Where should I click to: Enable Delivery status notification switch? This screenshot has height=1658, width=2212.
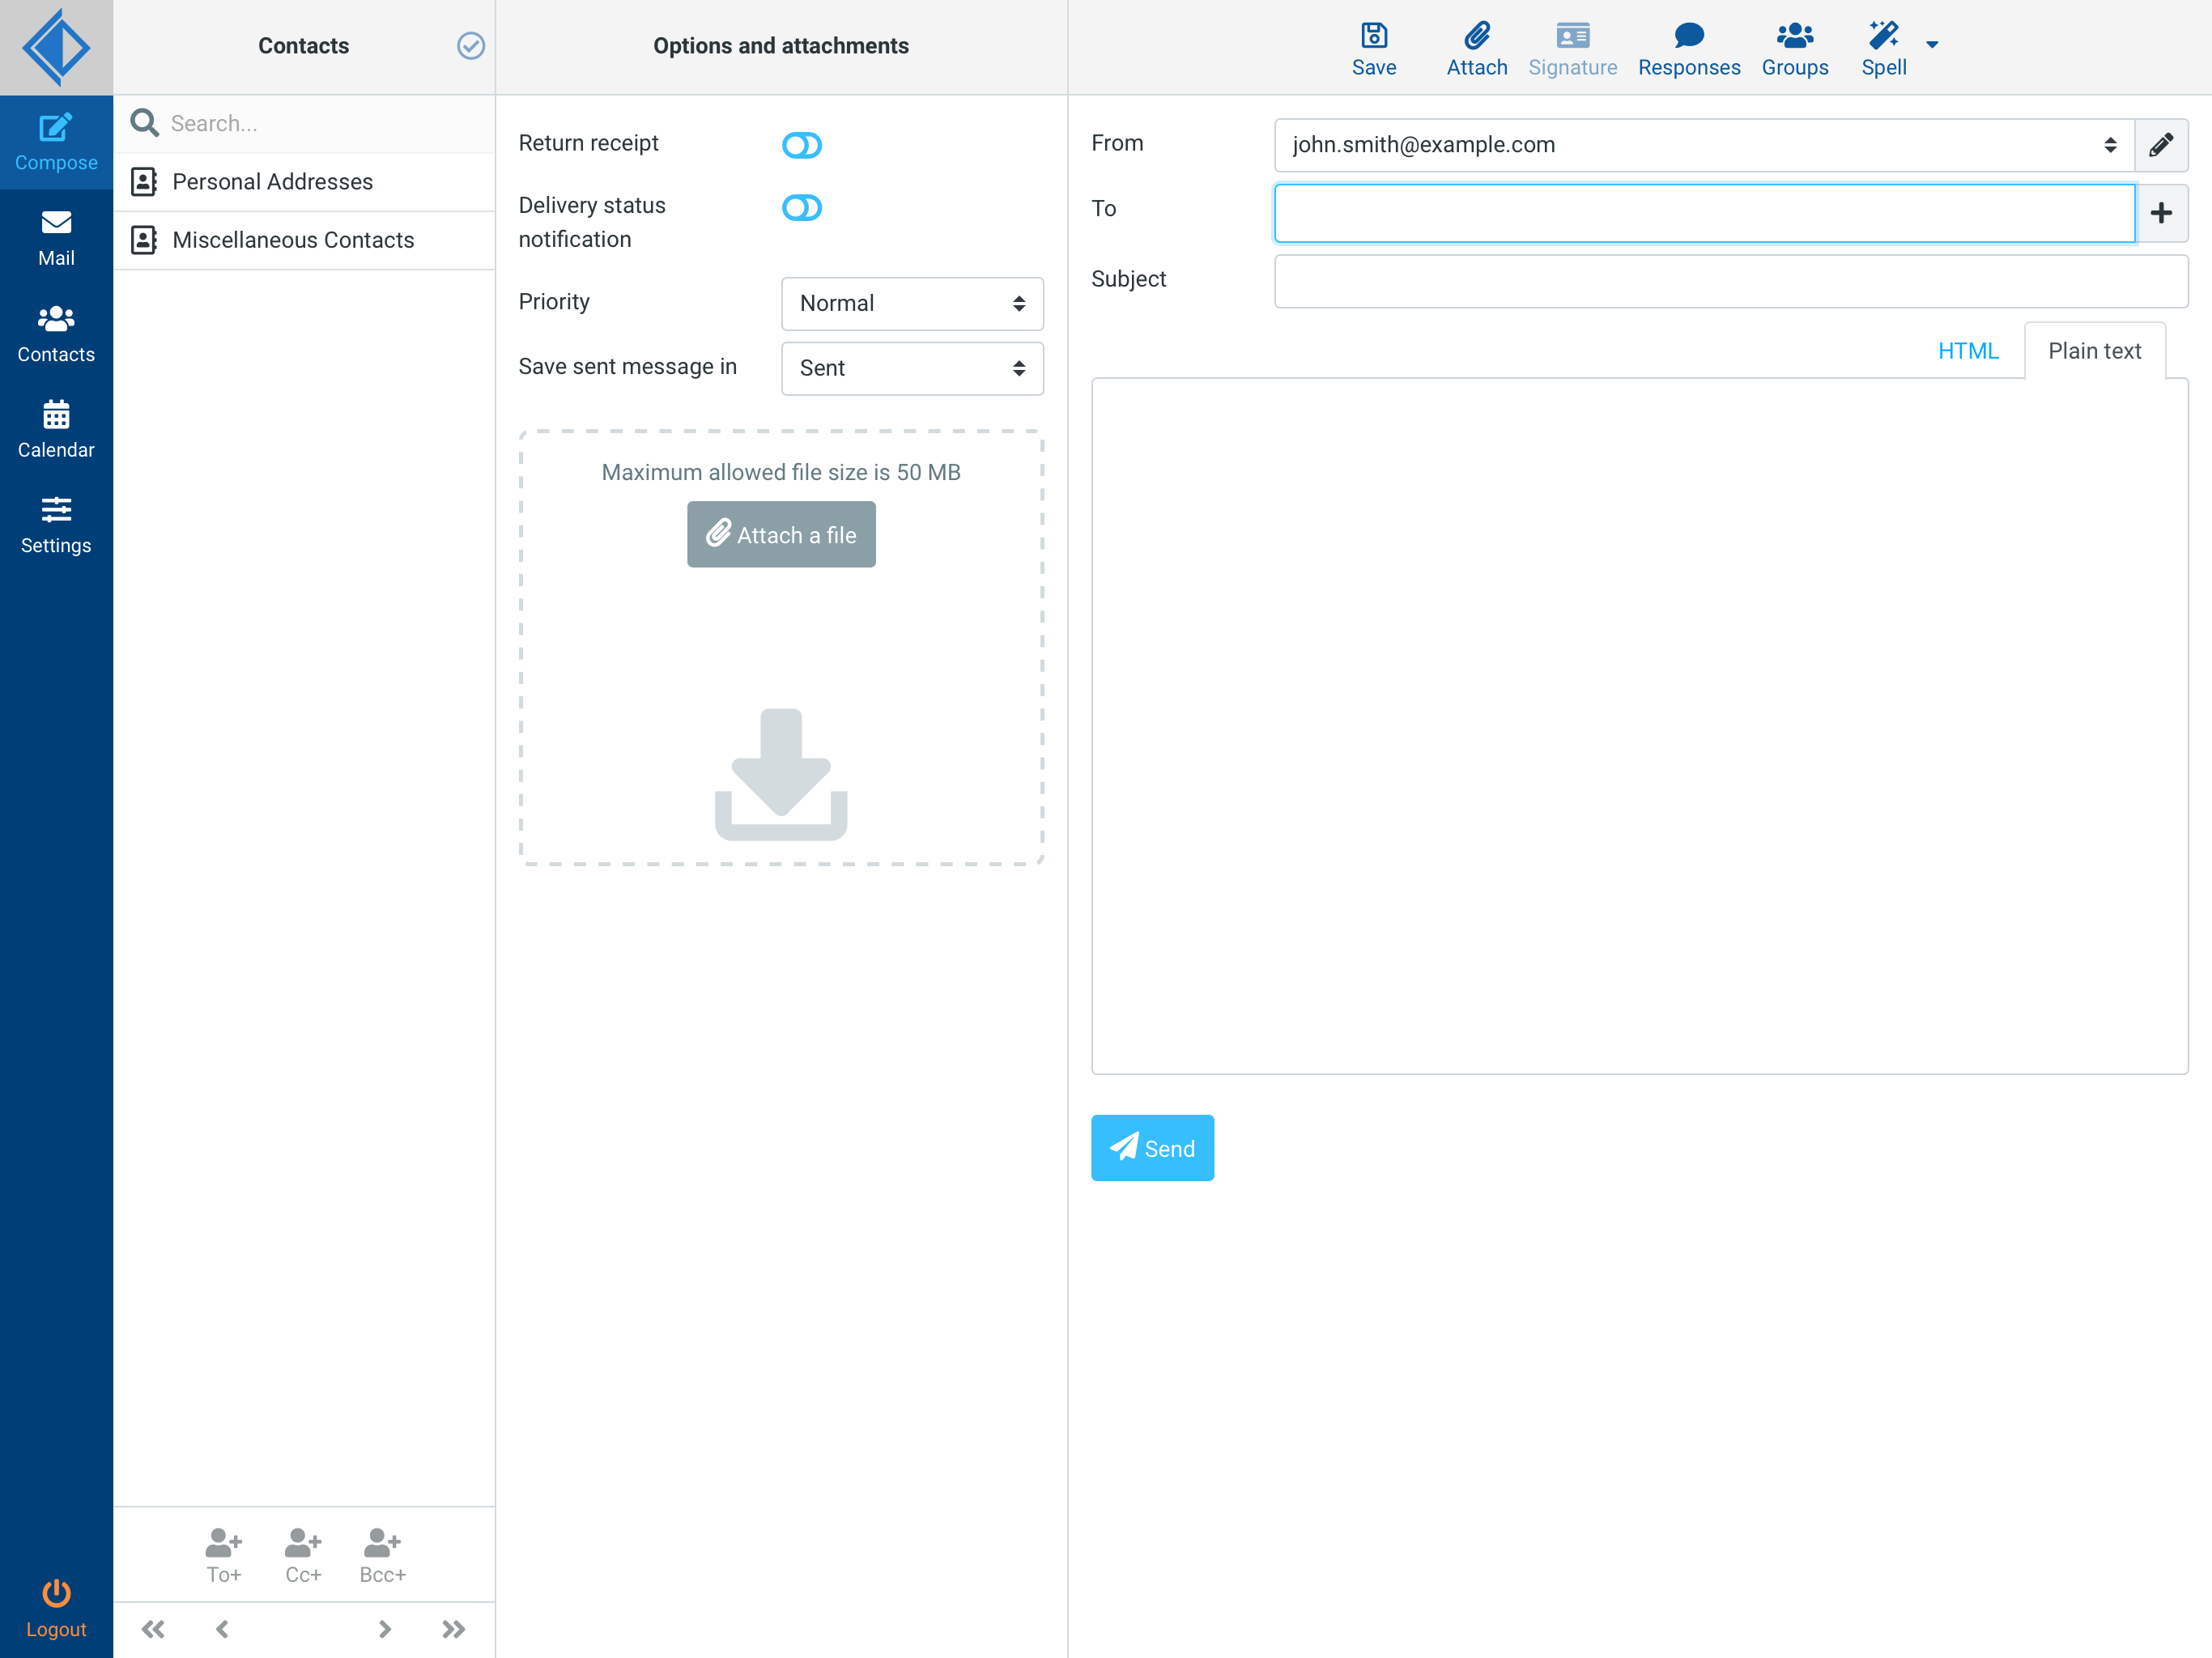coord(801,208)
